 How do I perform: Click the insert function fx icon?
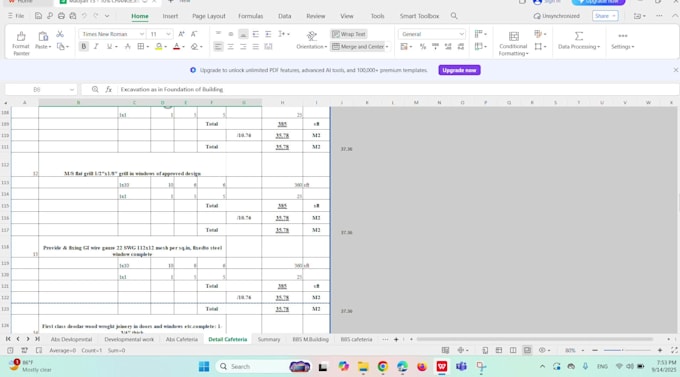109,89
